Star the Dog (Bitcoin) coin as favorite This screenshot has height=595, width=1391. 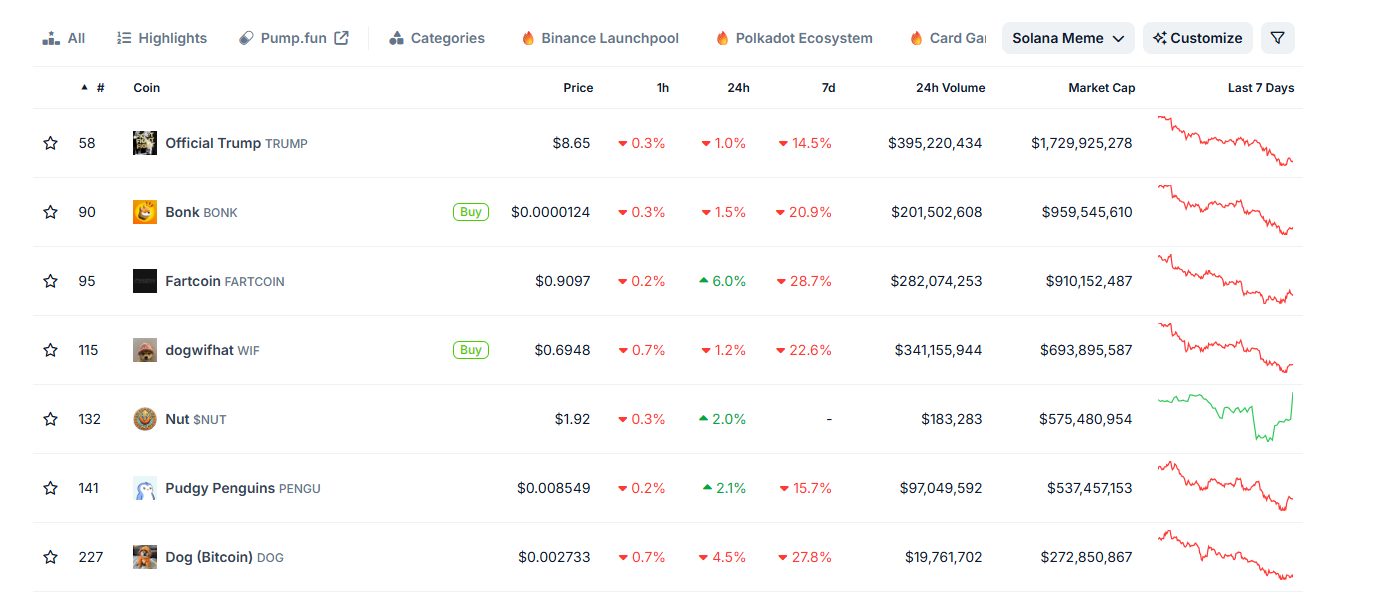coord(50,557)
